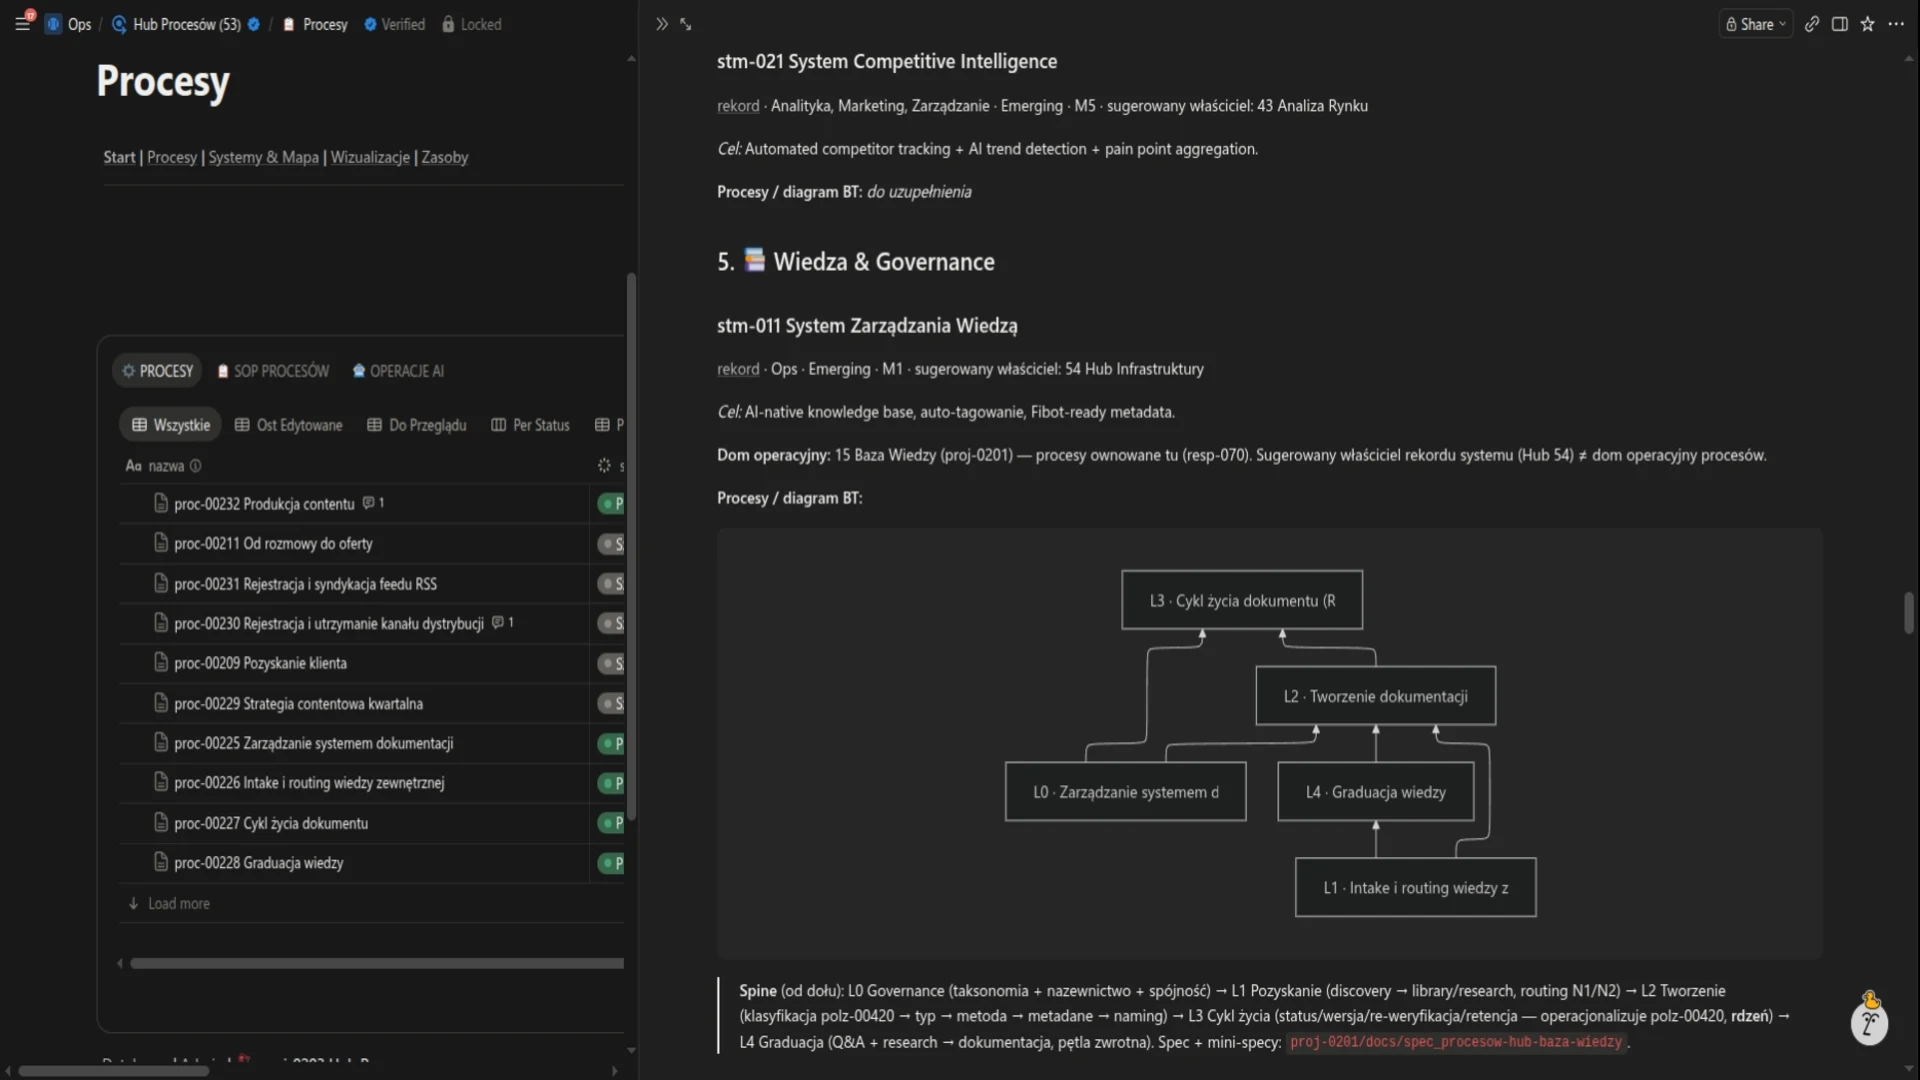
Task: Click page icon of proc-00211 row
Action: (x=161, y=543)
